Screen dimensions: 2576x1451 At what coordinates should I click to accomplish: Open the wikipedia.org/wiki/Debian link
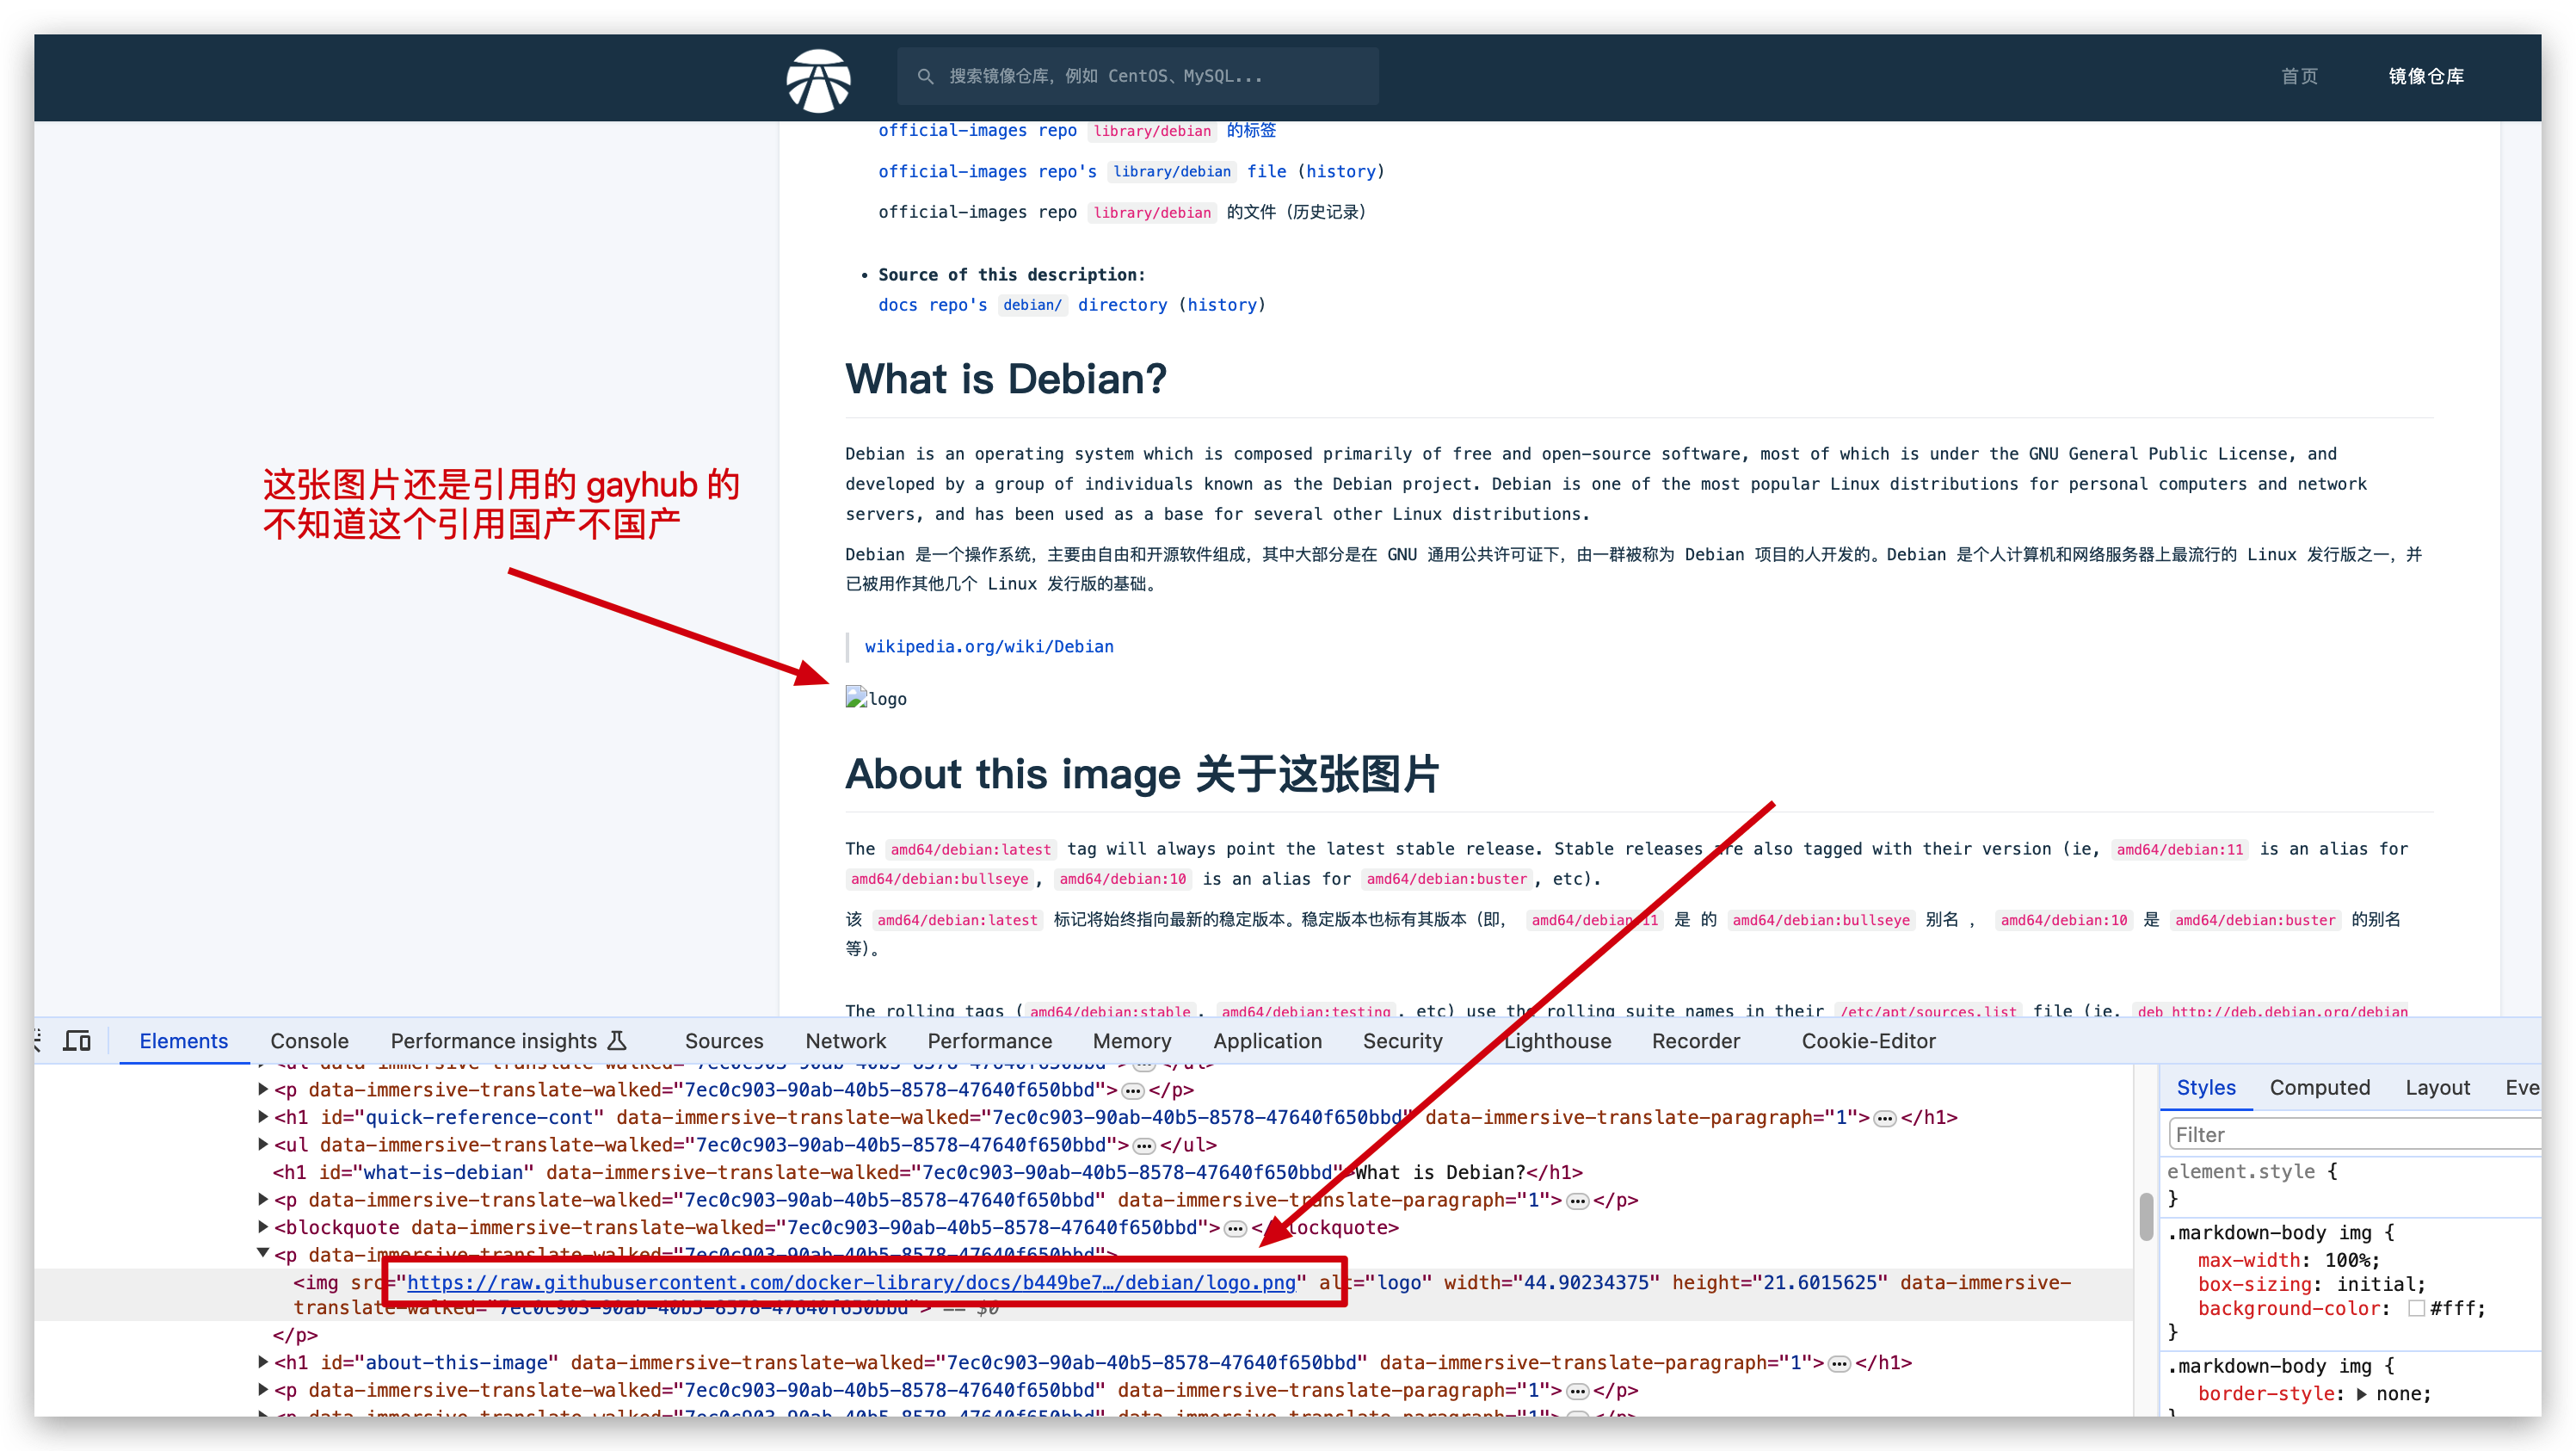(989, 646)
